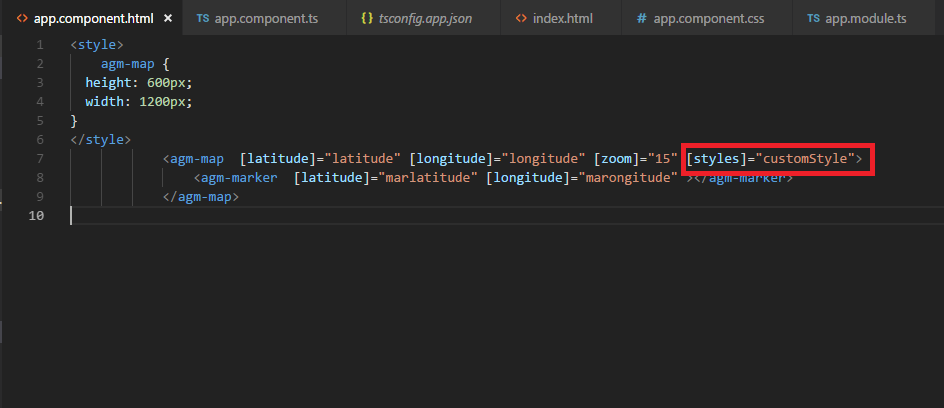944x408 pixels.
Task: Click the closing </agm-map> tag on line 9
Action: tap(201, 197)
